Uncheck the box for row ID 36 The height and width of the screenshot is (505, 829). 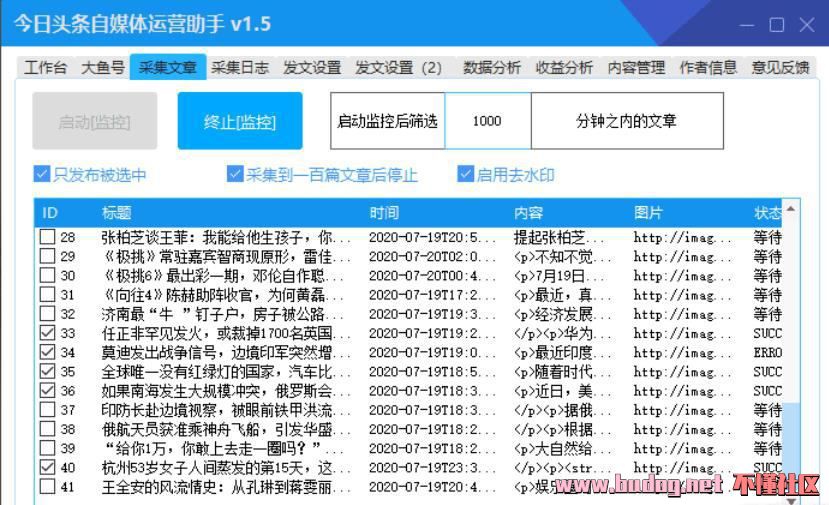click(48, 390)
